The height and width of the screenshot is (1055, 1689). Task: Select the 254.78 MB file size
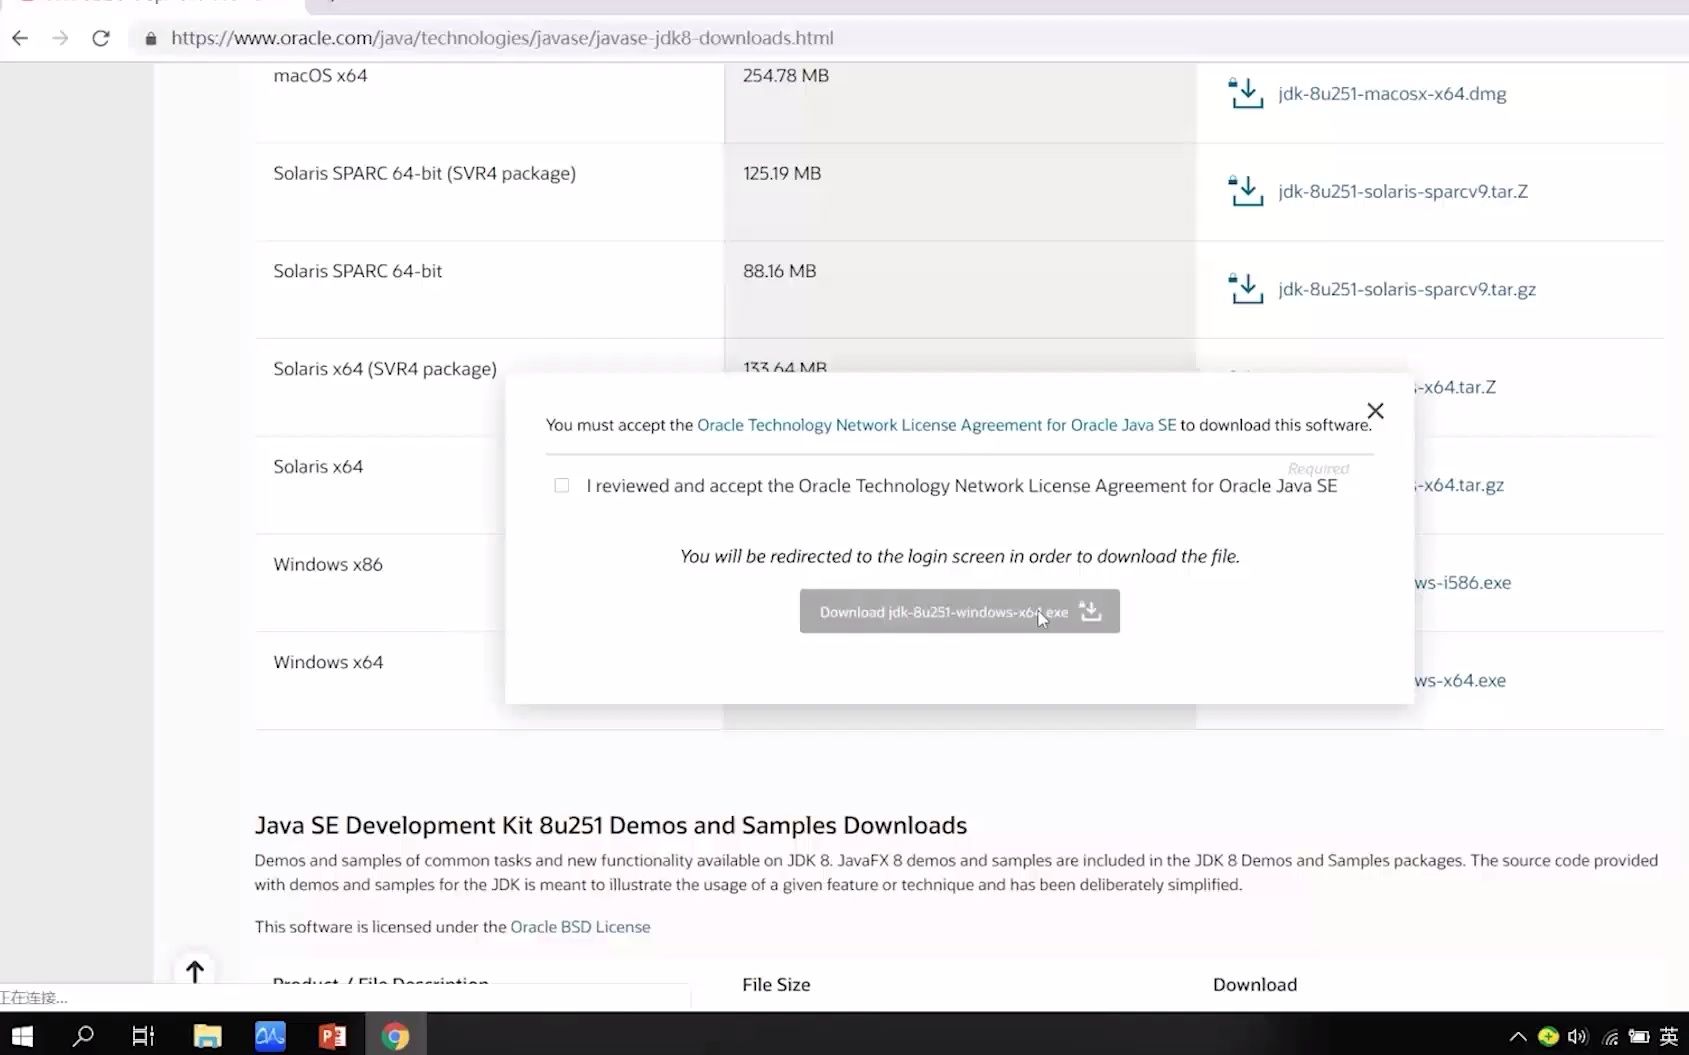tap(786, 76)
